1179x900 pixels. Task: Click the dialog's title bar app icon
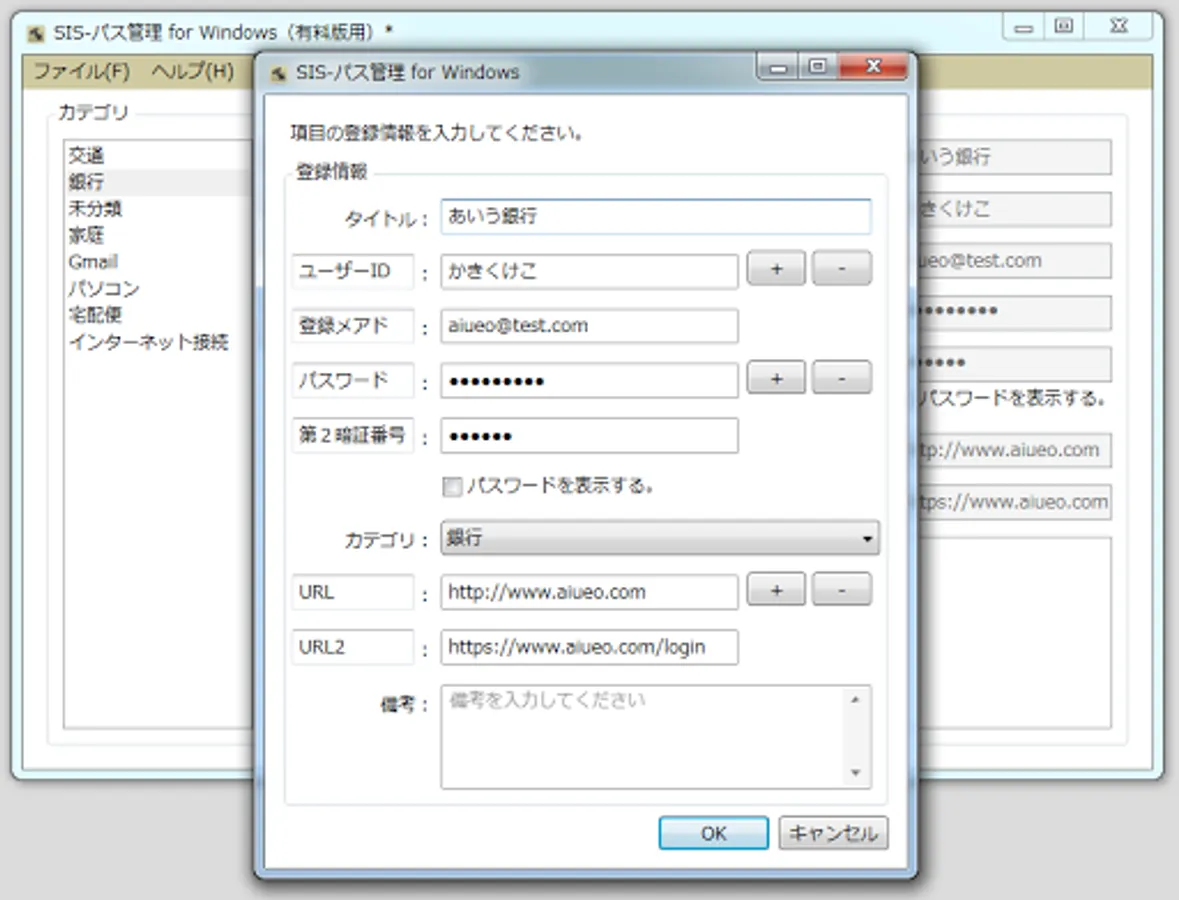point(278,73)
